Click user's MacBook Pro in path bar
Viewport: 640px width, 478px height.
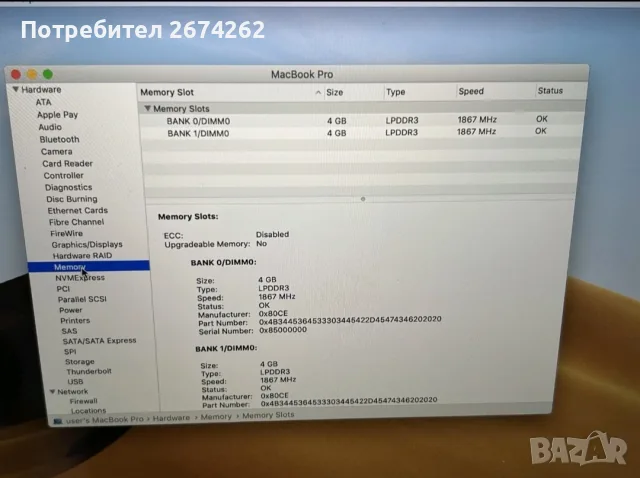104,419
